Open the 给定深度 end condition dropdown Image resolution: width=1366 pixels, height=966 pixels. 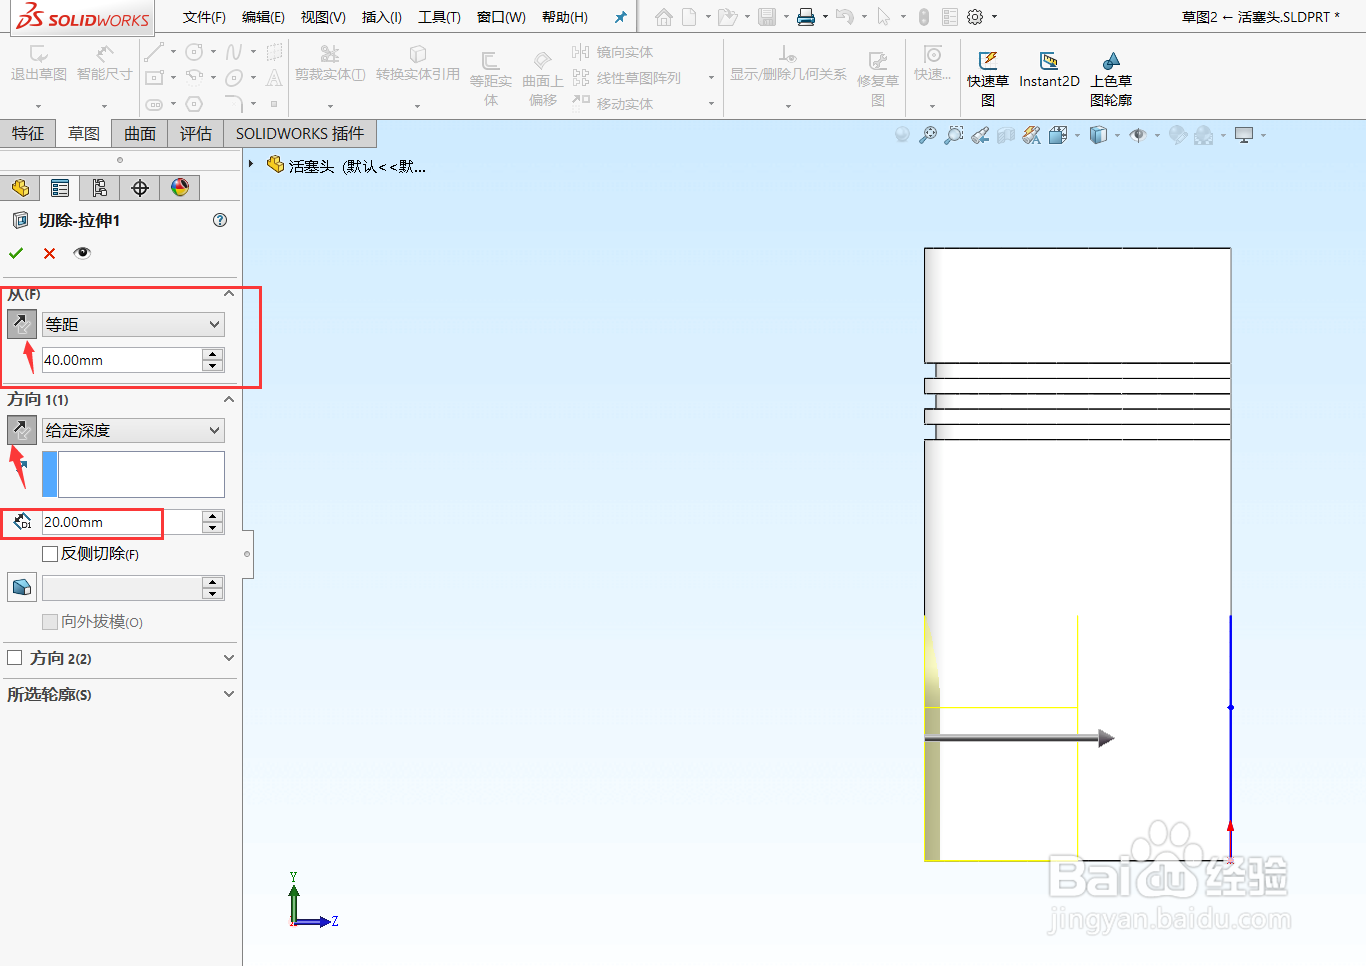click(x=133, y=430)
